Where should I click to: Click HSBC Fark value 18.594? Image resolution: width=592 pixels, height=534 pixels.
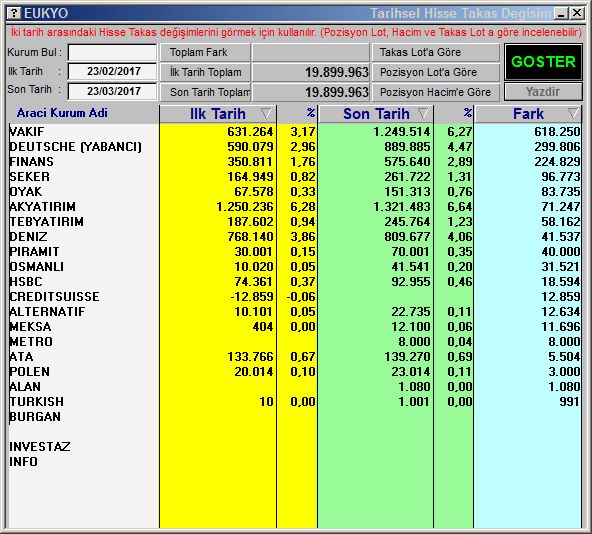561,282
